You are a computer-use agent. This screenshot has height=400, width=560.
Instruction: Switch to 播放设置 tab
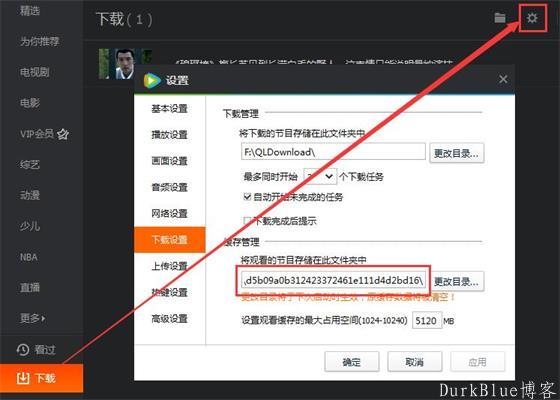tap(170, 135)
